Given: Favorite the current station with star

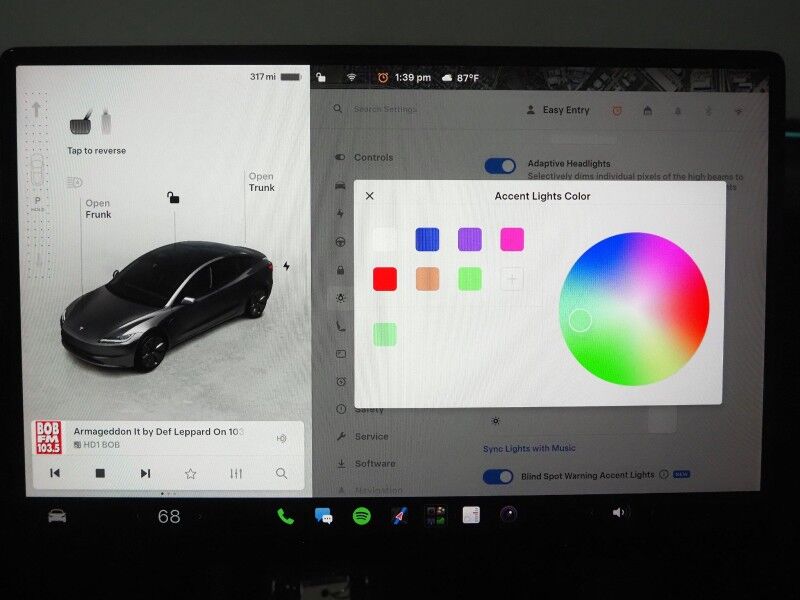Looking at the screenshot, I should pos(190,473).
